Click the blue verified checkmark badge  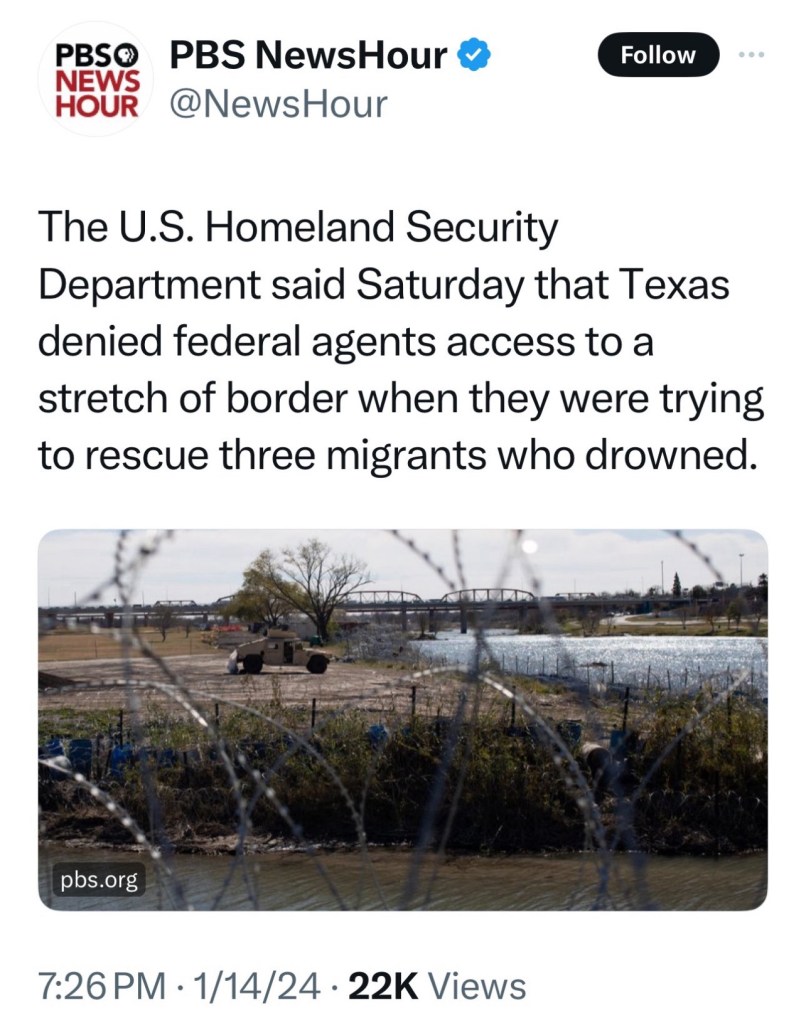(473, 55)
